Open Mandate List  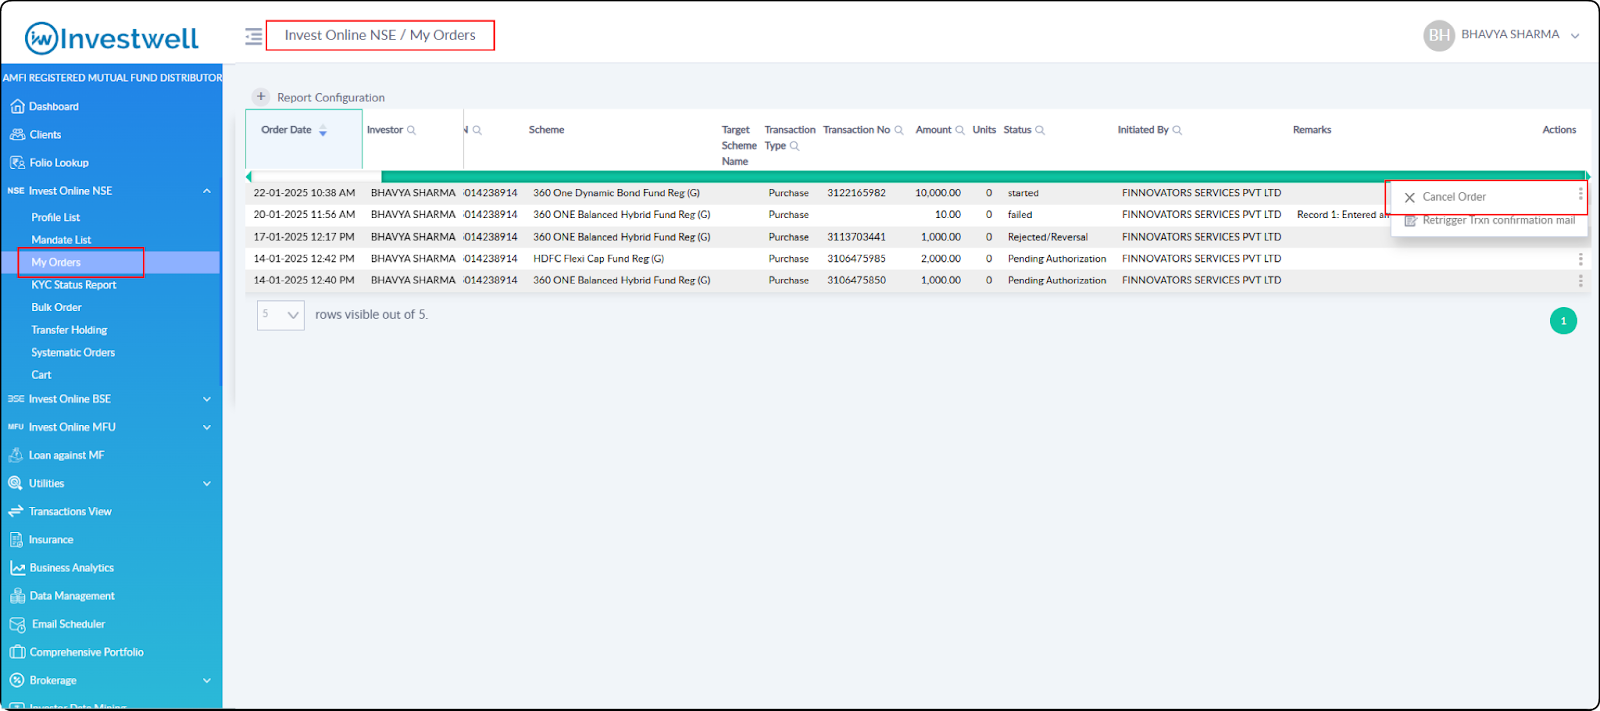point(61,240)
